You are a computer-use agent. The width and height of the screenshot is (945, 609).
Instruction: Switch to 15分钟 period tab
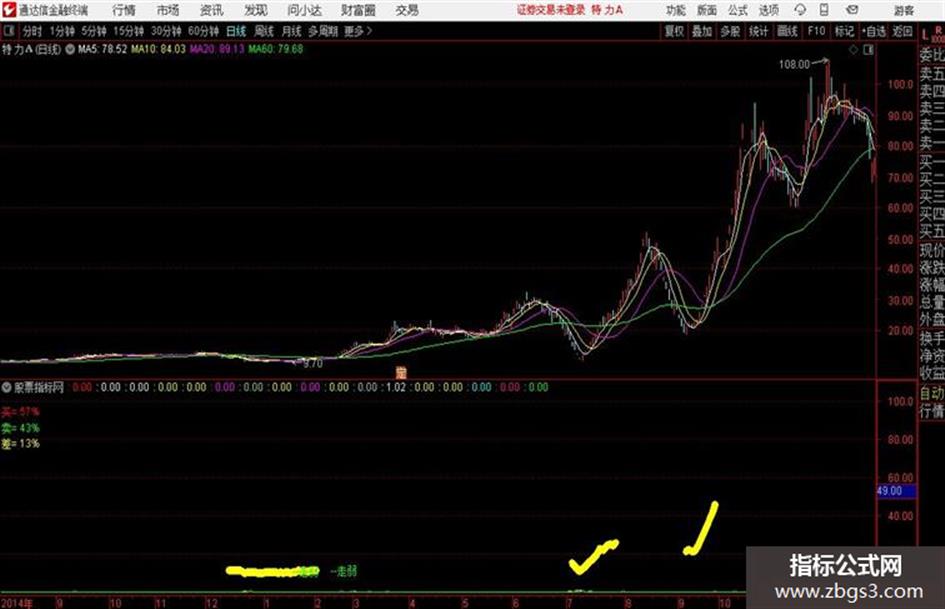point(129,31)
